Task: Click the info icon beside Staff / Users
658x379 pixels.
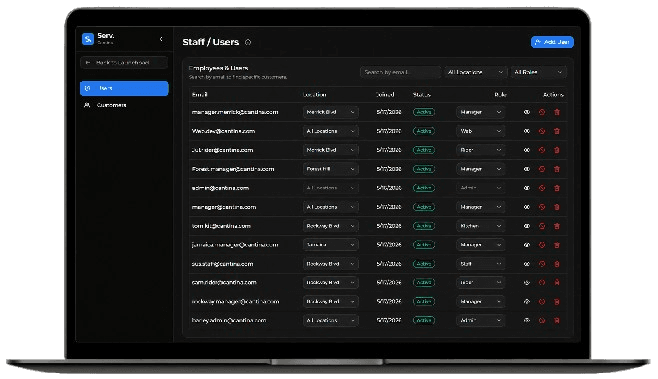Action: tap(248, 42)
